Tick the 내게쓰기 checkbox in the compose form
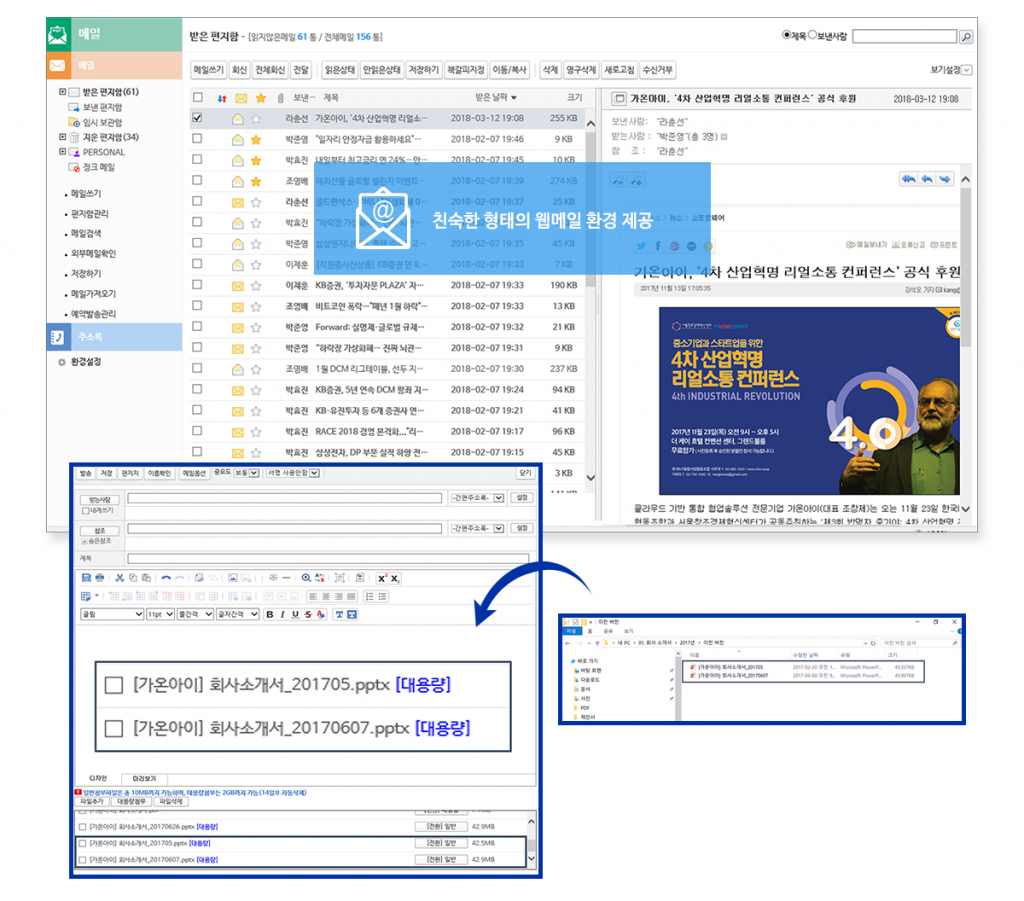The width and height of the screenshot is (1024, 901). 85,510
